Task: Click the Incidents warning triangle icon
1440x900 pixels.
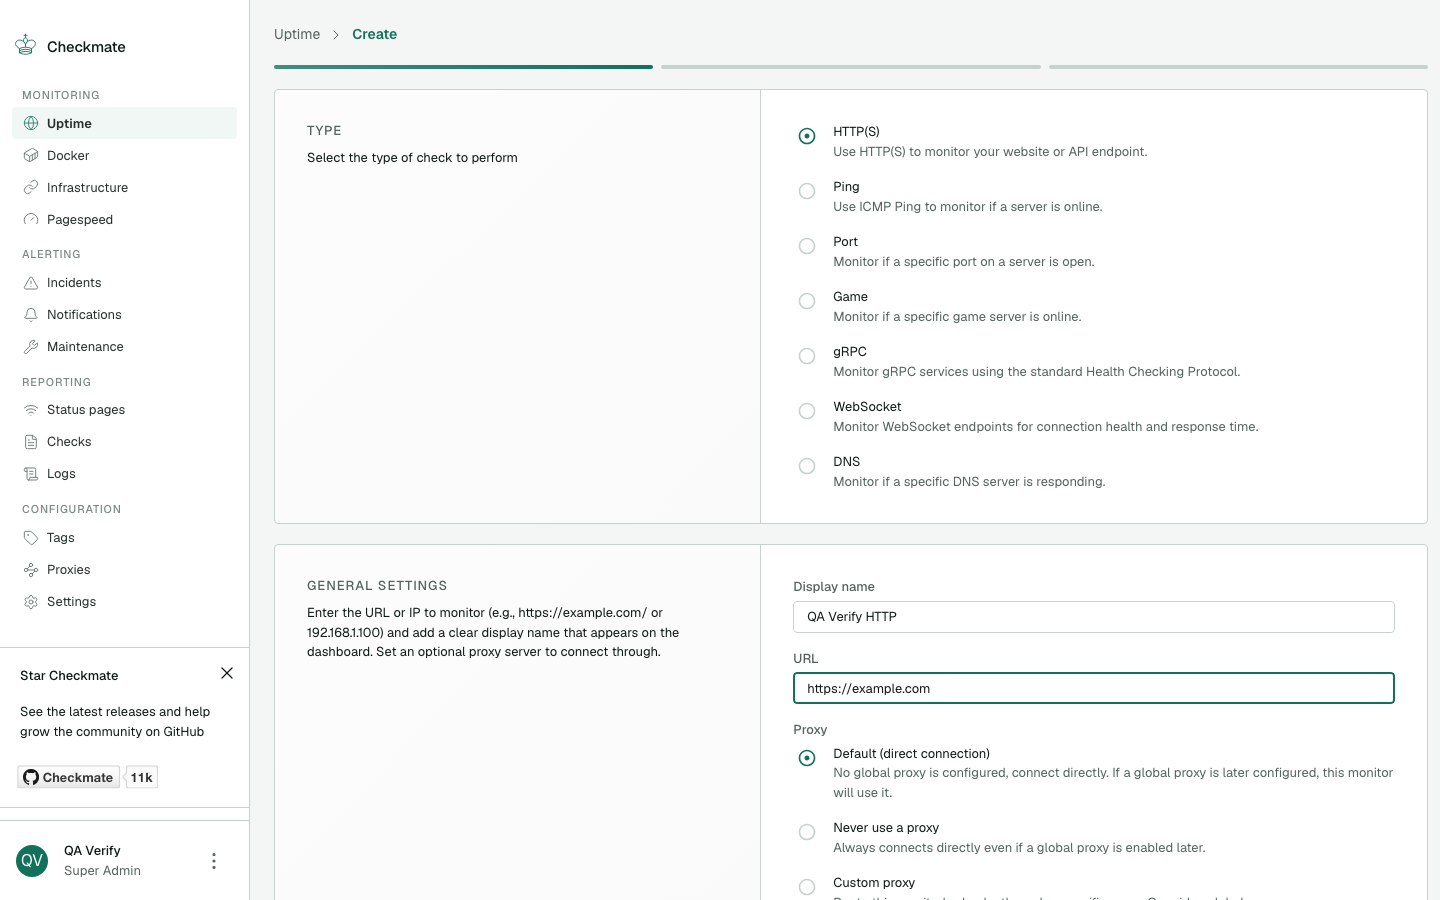Action: pyautogui.click(x=31, y=282)
